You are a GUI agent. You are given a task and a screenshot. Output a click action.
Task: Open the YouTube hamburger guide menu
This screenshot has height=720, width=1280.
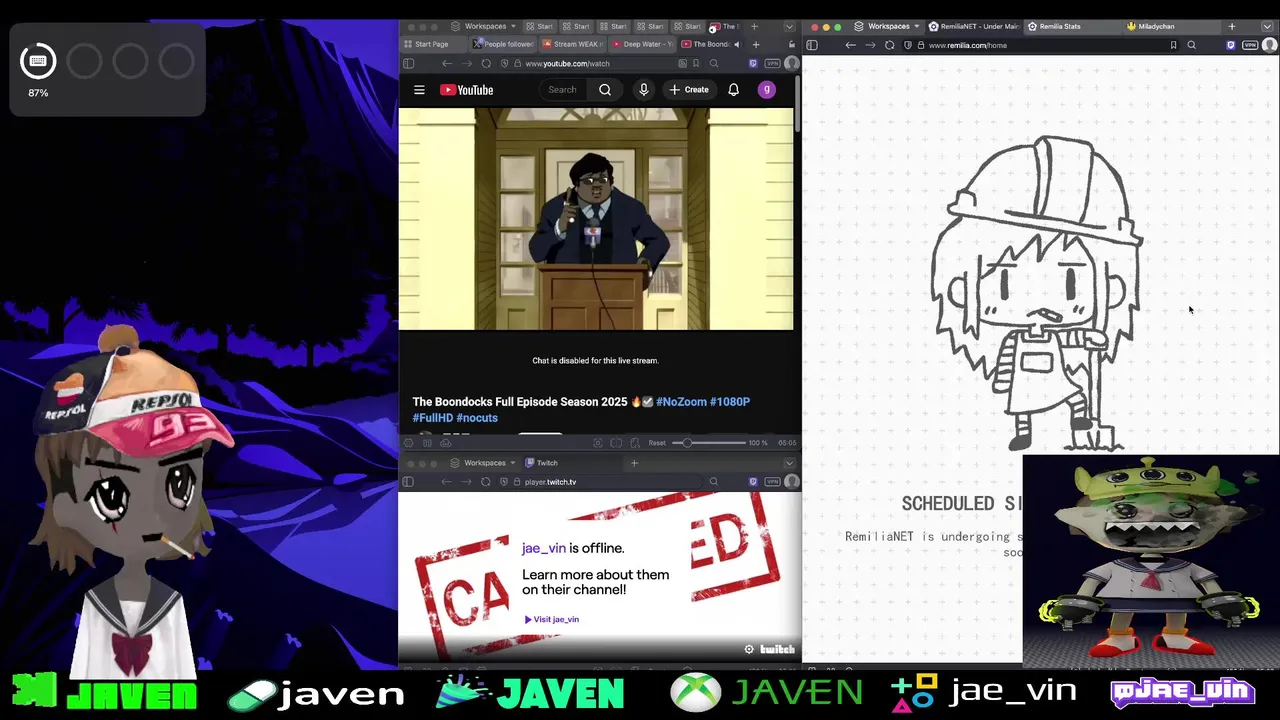coord(419,90)
